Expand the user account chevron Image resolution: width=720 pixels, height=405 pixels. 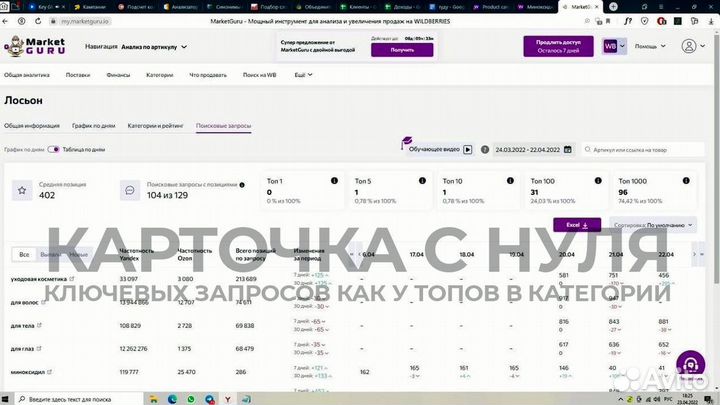pos(703,46)
